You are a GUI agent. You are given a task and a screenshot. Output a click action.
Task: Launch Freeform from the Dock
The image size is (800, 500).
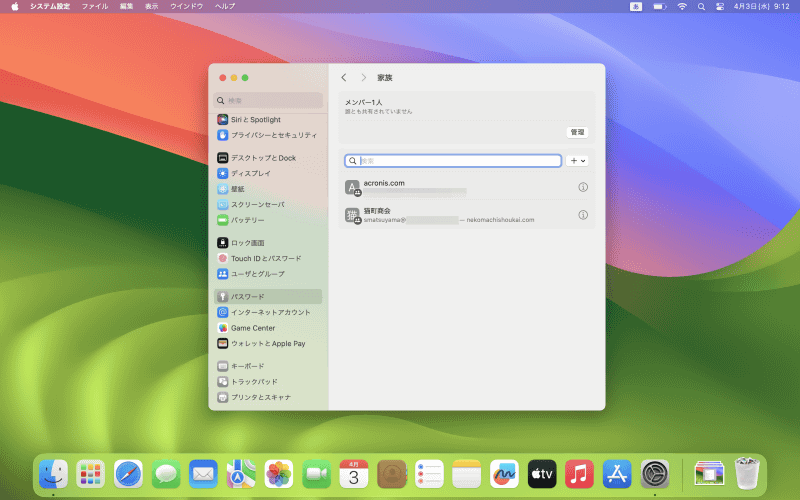(504, 474)
